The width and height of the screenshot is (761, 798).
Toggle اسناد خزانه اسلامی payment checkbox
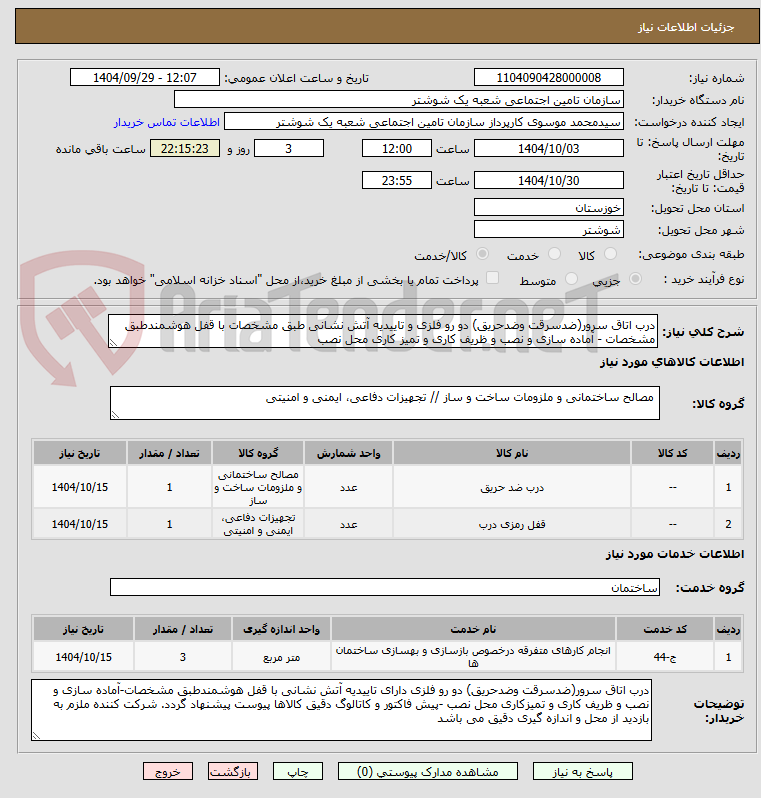[492, 278]
